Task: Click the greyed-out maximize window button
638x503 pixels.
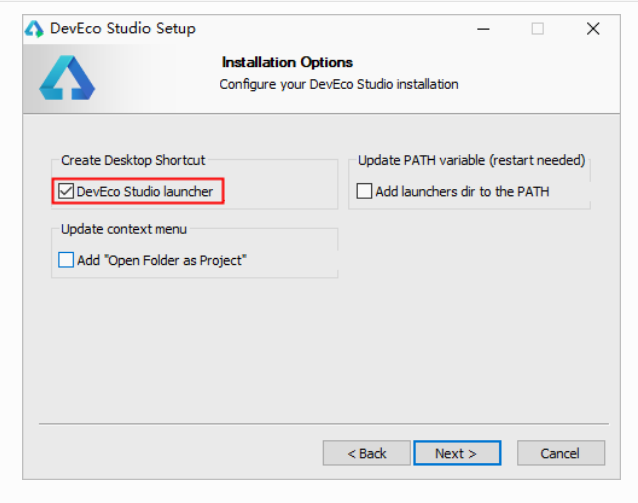Action: point(538,29)
